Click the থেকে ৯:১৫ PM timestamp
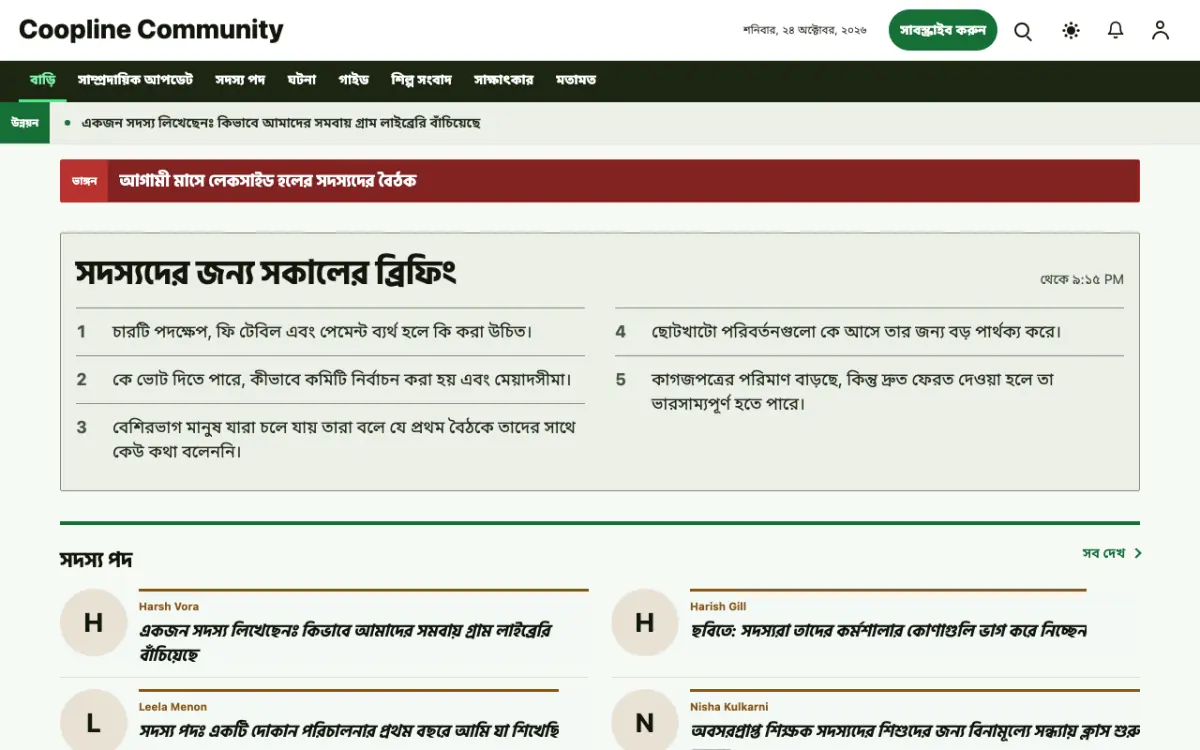 click(x=1082, y=280)
